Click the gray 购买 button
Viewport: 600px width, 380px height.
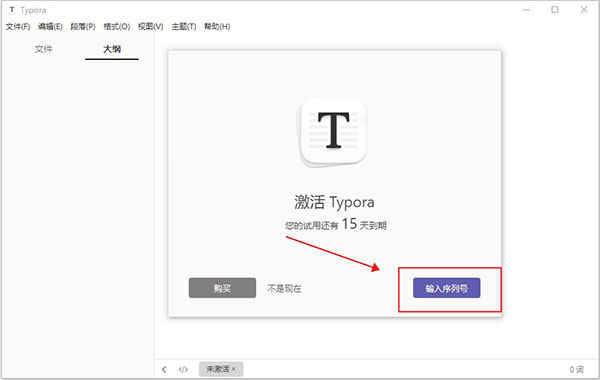tap(222, 288)
